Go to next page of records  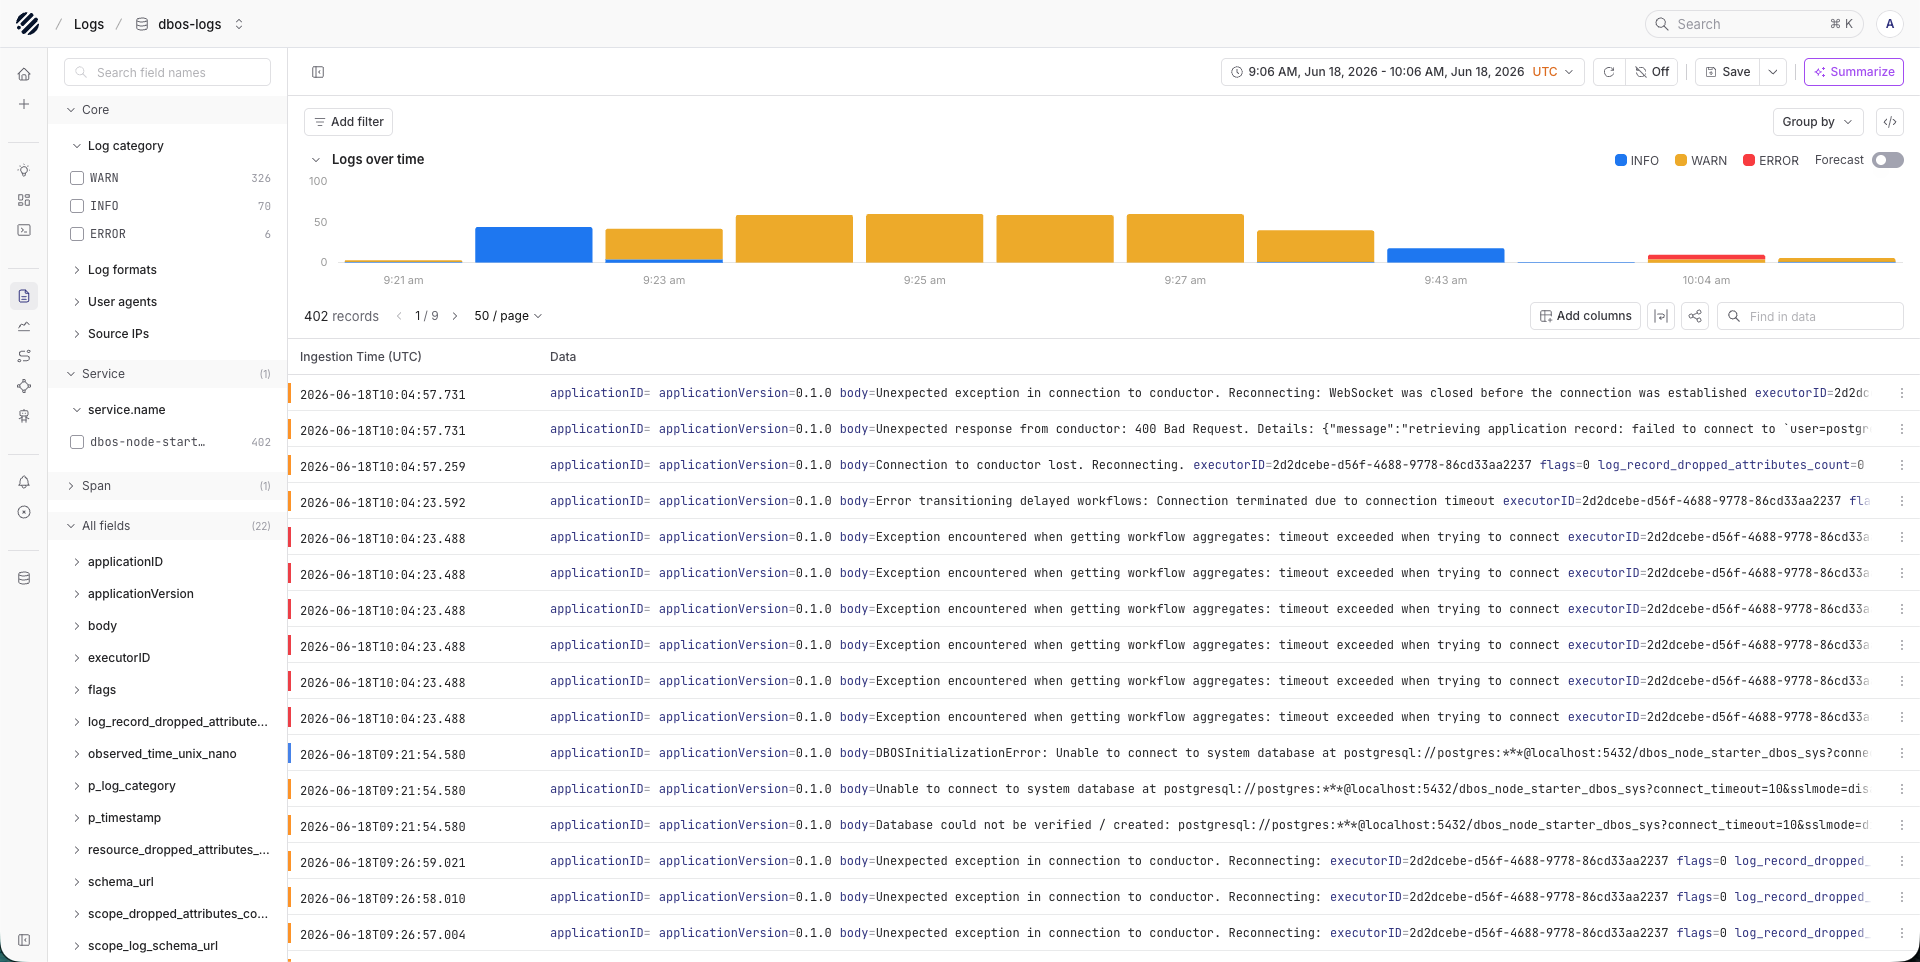(455, 316)
